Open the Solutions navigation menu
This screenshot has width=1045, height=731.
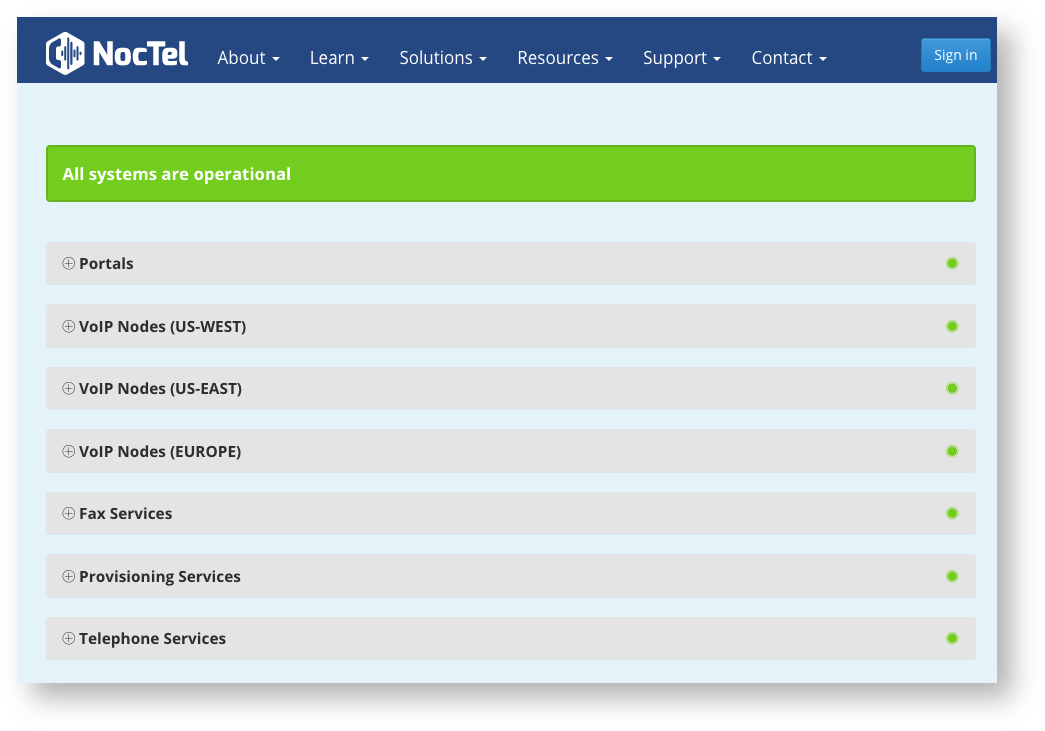point(442,58)
